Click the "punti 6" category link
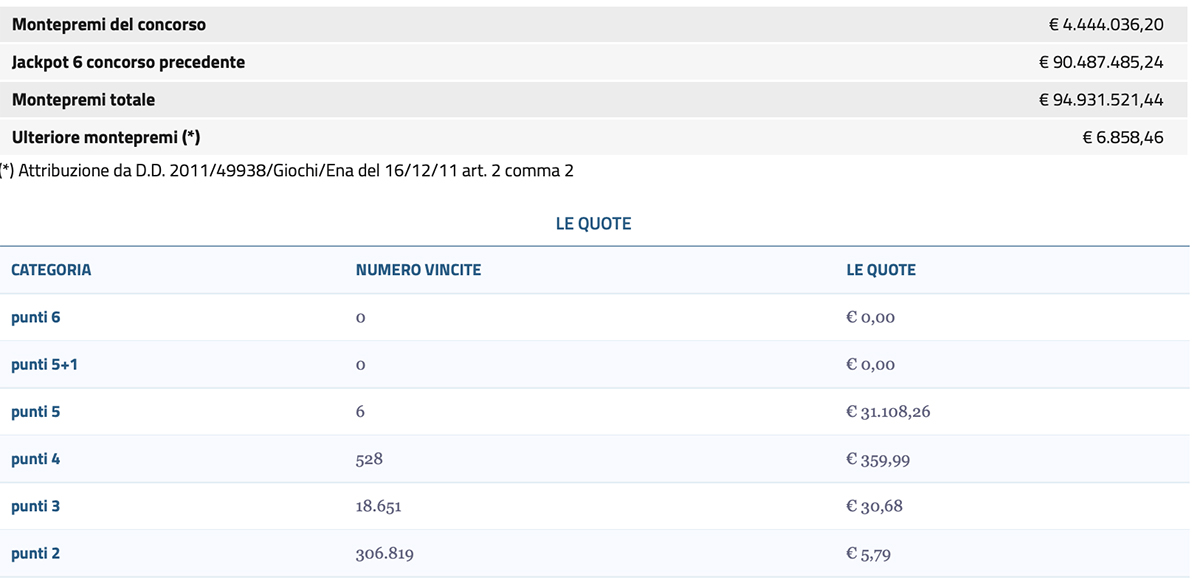The image size is (1200, 580). coord(36,317)
